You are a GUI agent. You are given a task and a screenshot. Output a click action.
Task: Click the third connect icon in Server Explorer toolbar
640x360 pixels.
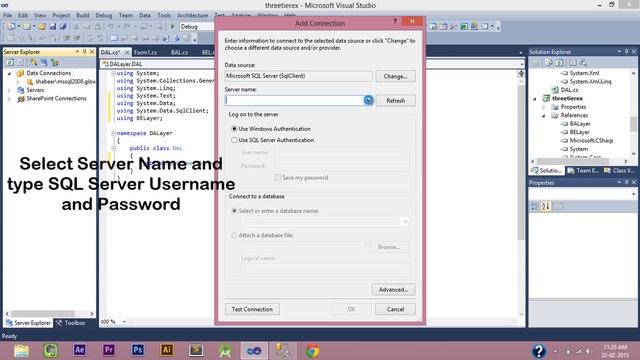pos(55,62)
